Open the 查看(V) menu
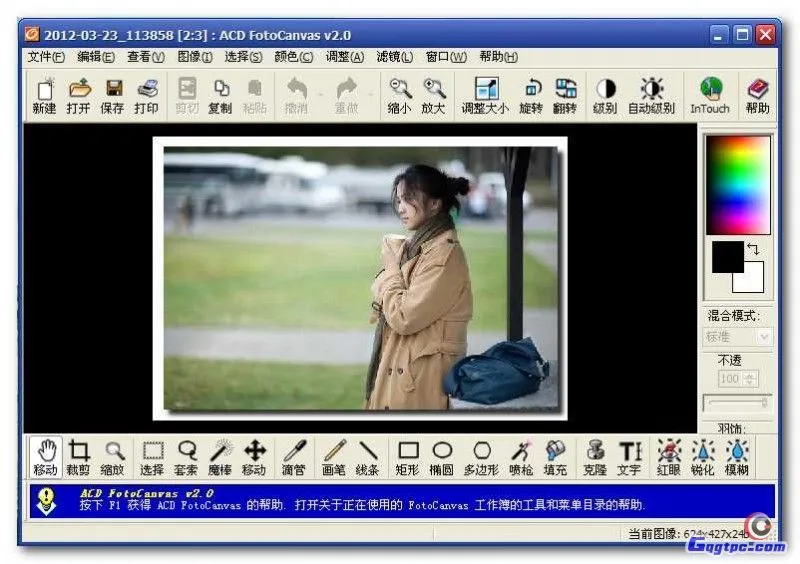Screen dimensions: 800x564 [146, 57]
